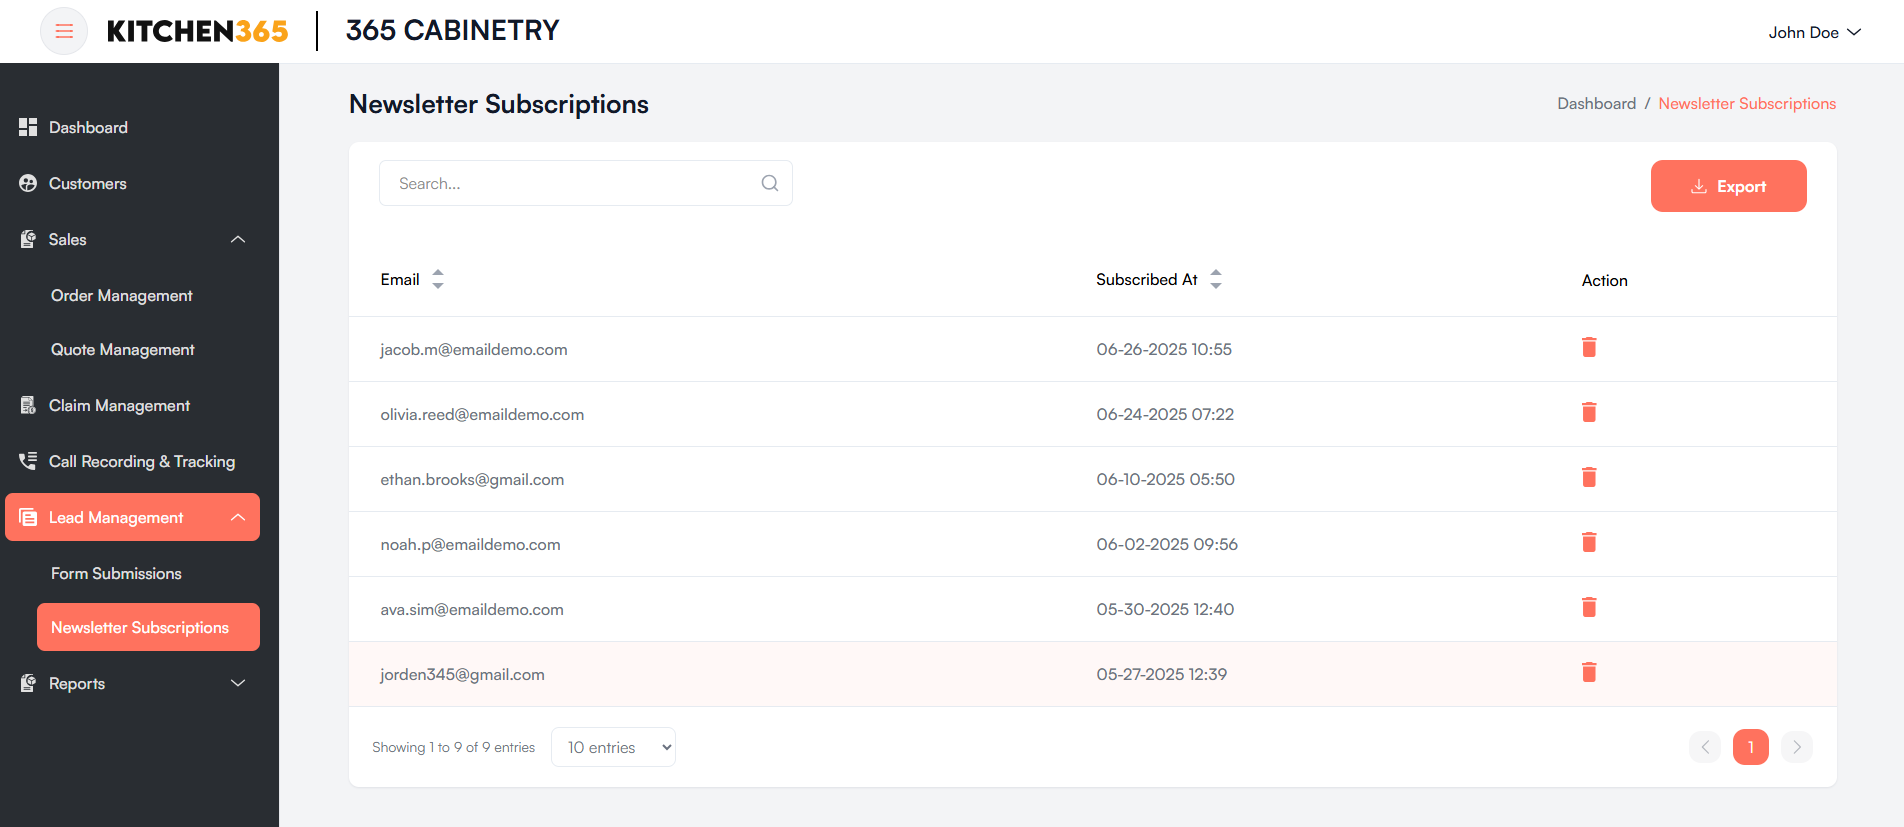Open Order Management under Sales
Screen dimensions: 1904x827
click(x=121, y=295)
